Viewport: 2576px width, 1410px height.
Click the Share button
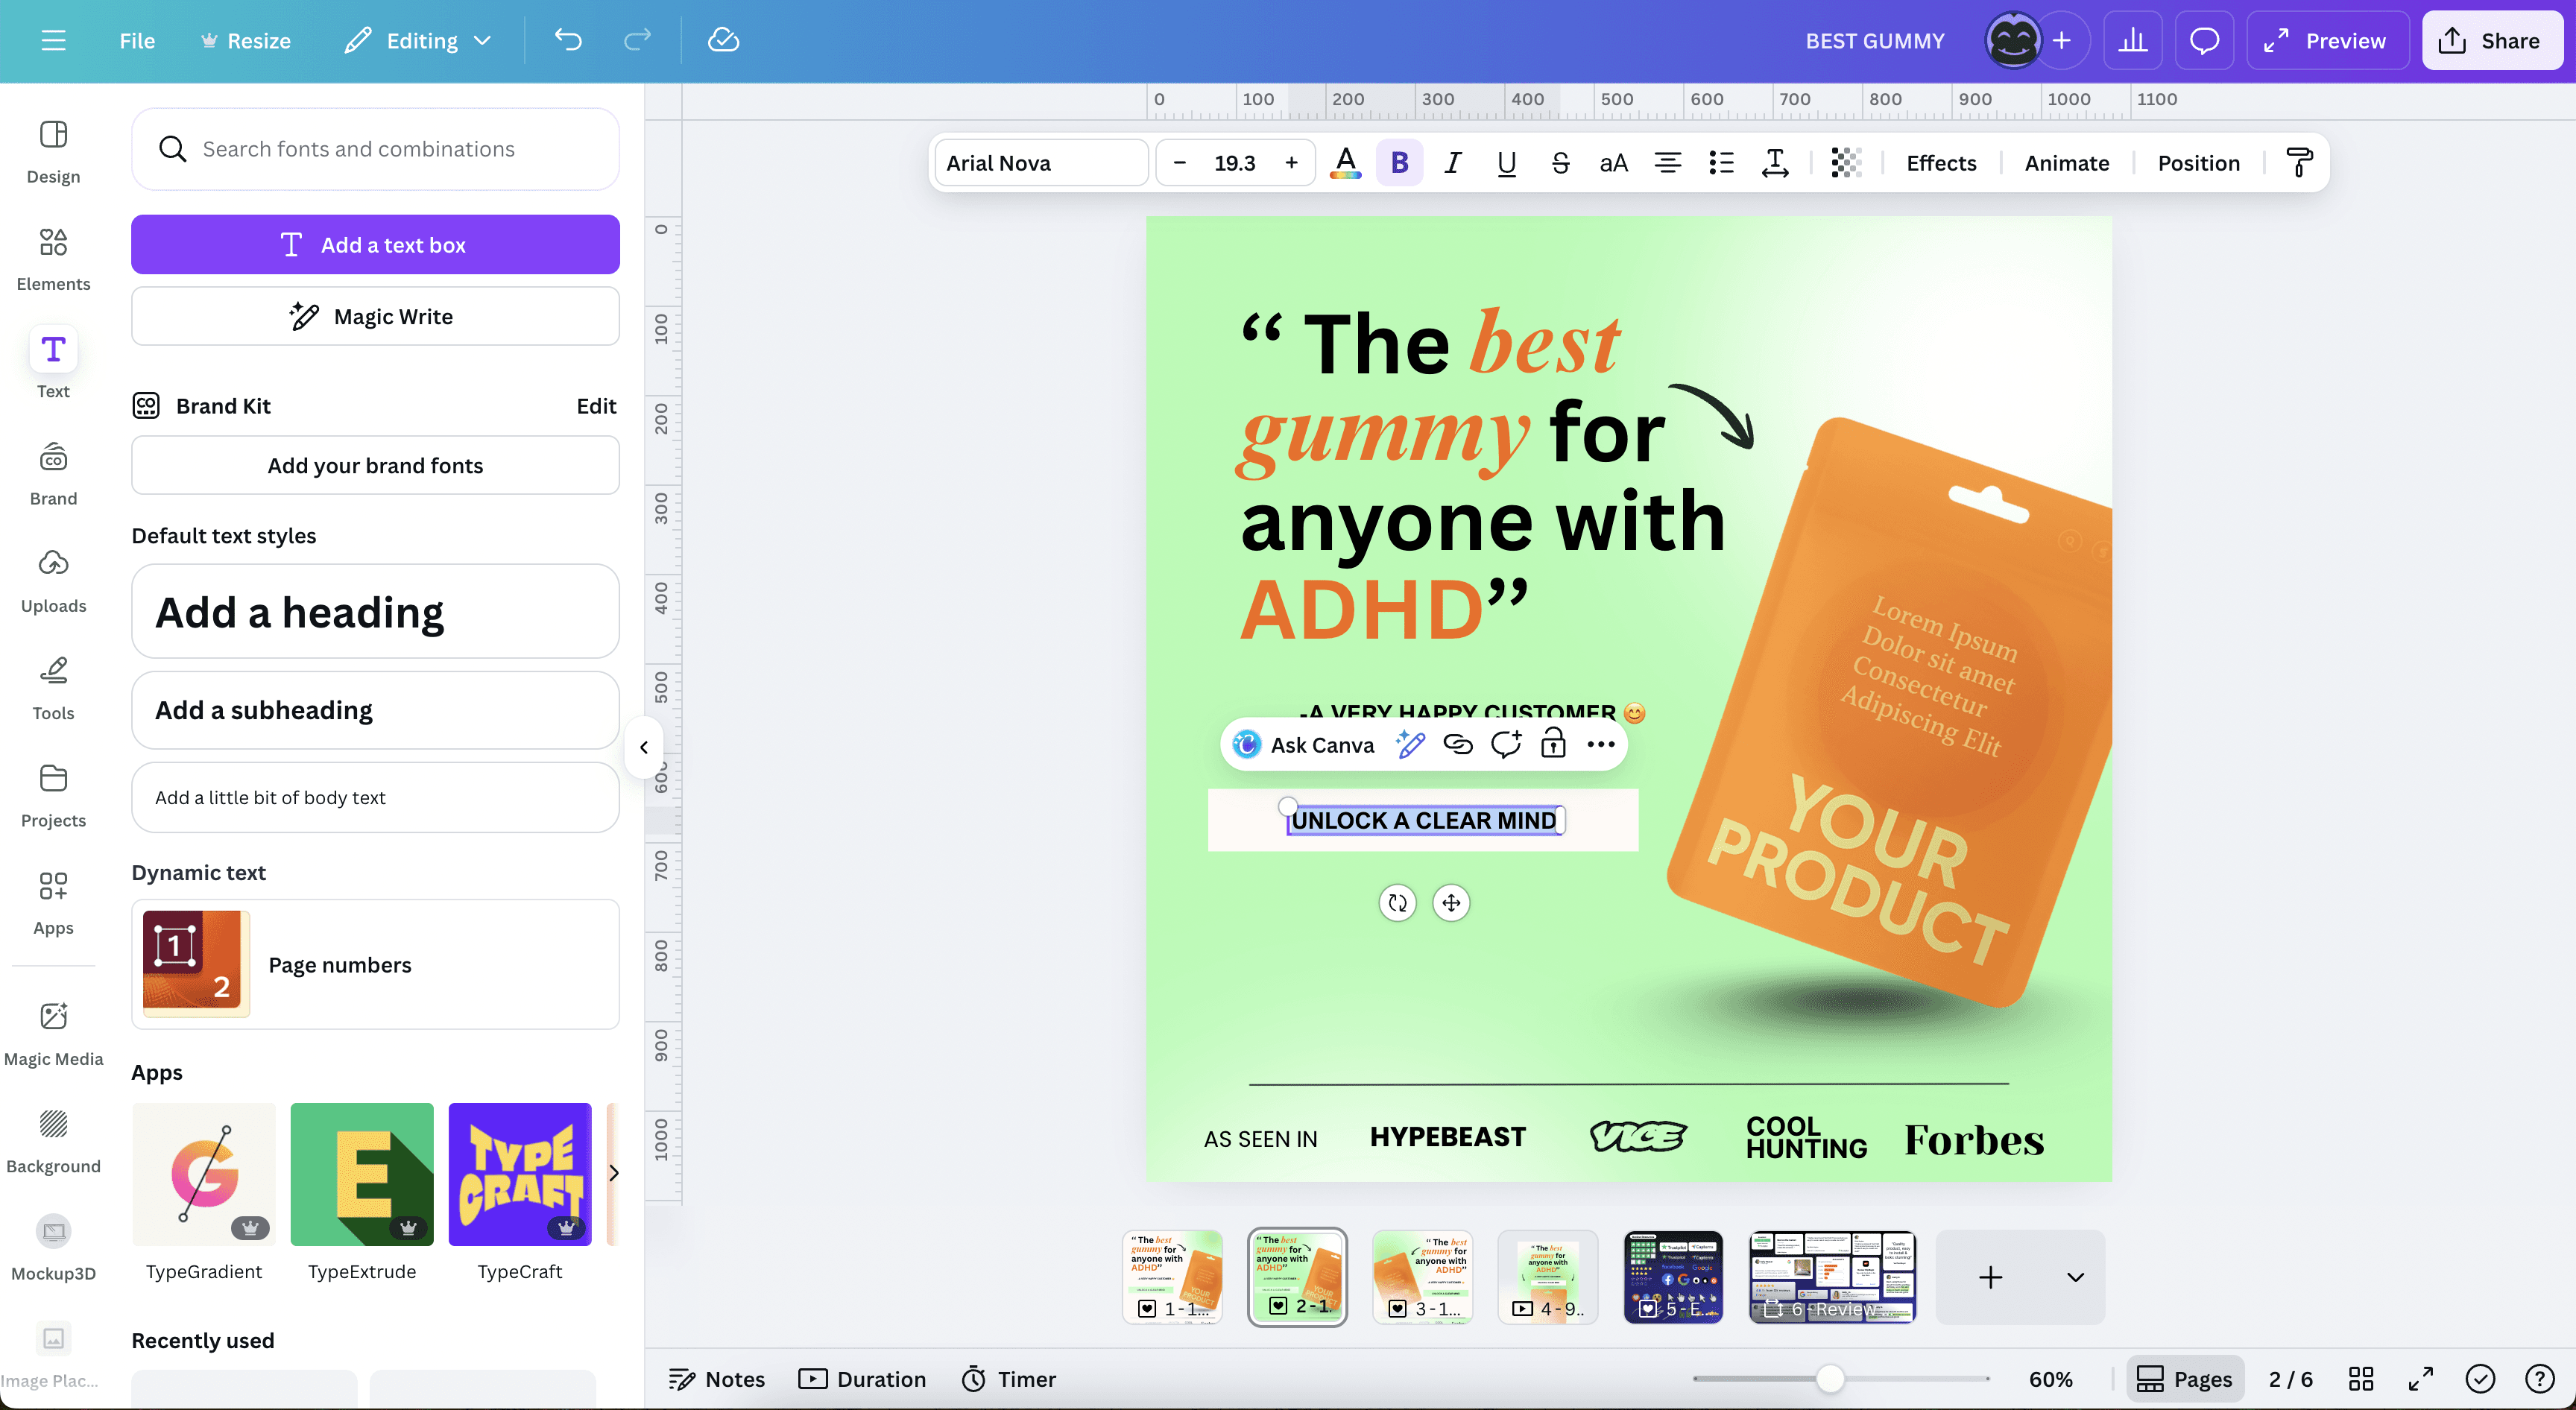[2491, 40]
